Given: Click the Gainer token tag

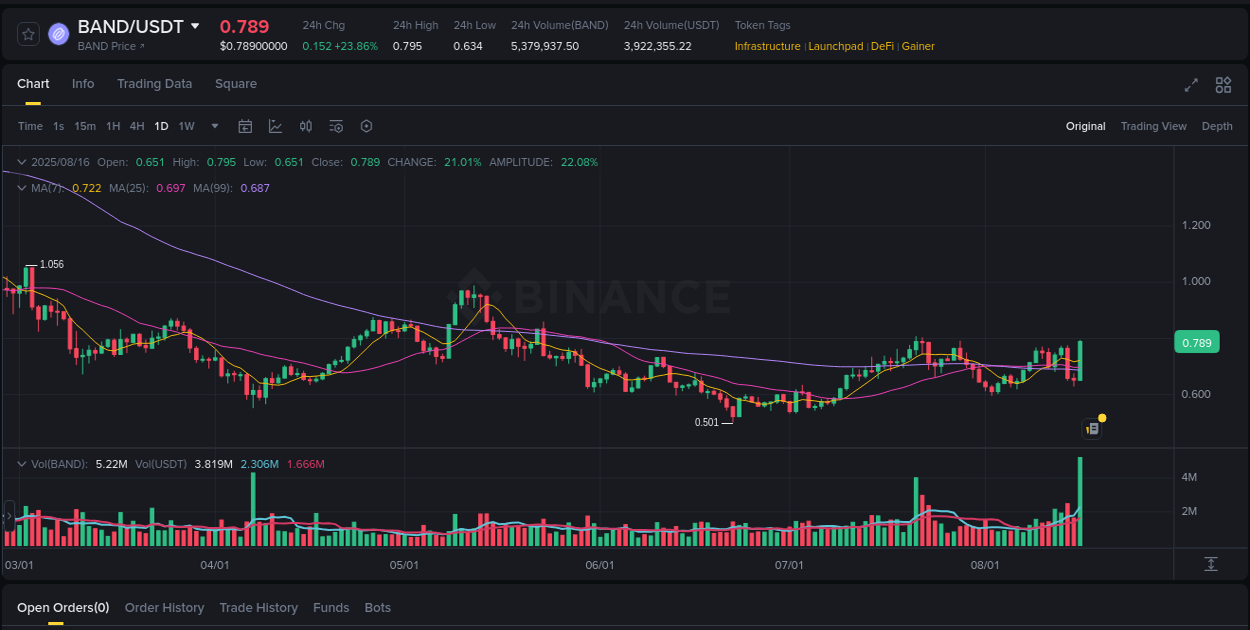Looking at the screenshot, I should click(918, 46).
